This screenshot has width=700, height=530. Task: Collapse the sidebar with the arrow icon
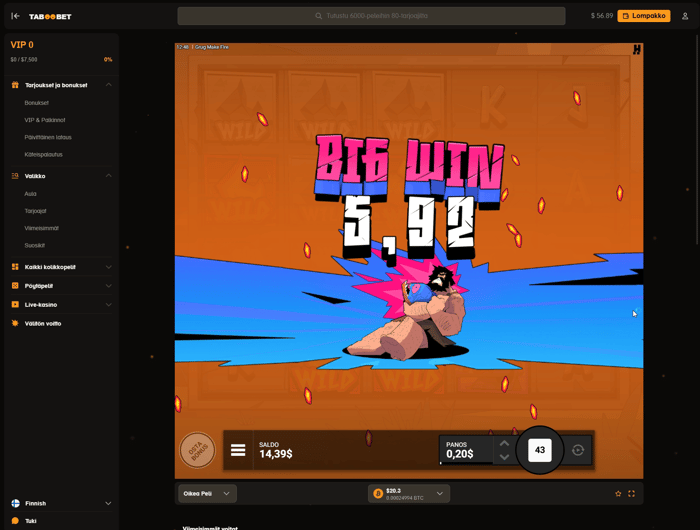[15, 16]
